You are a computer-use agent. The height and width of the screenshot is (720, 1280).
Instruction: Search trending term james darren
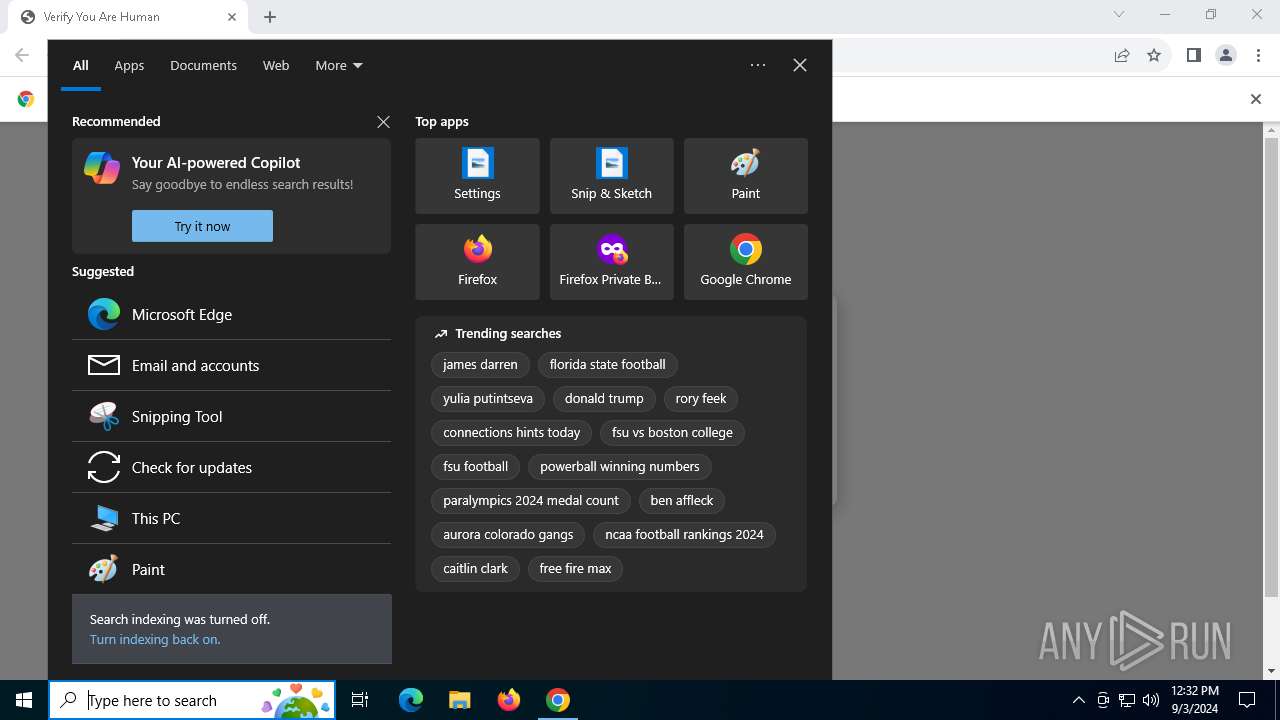[x=480, y=365]
